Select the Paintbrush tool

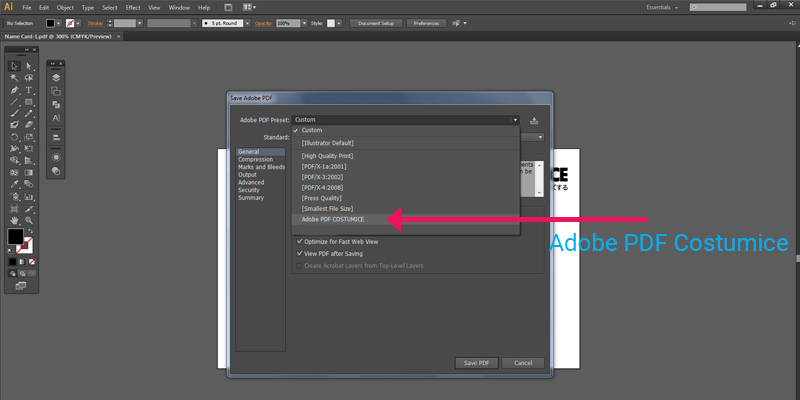(14, 113)
